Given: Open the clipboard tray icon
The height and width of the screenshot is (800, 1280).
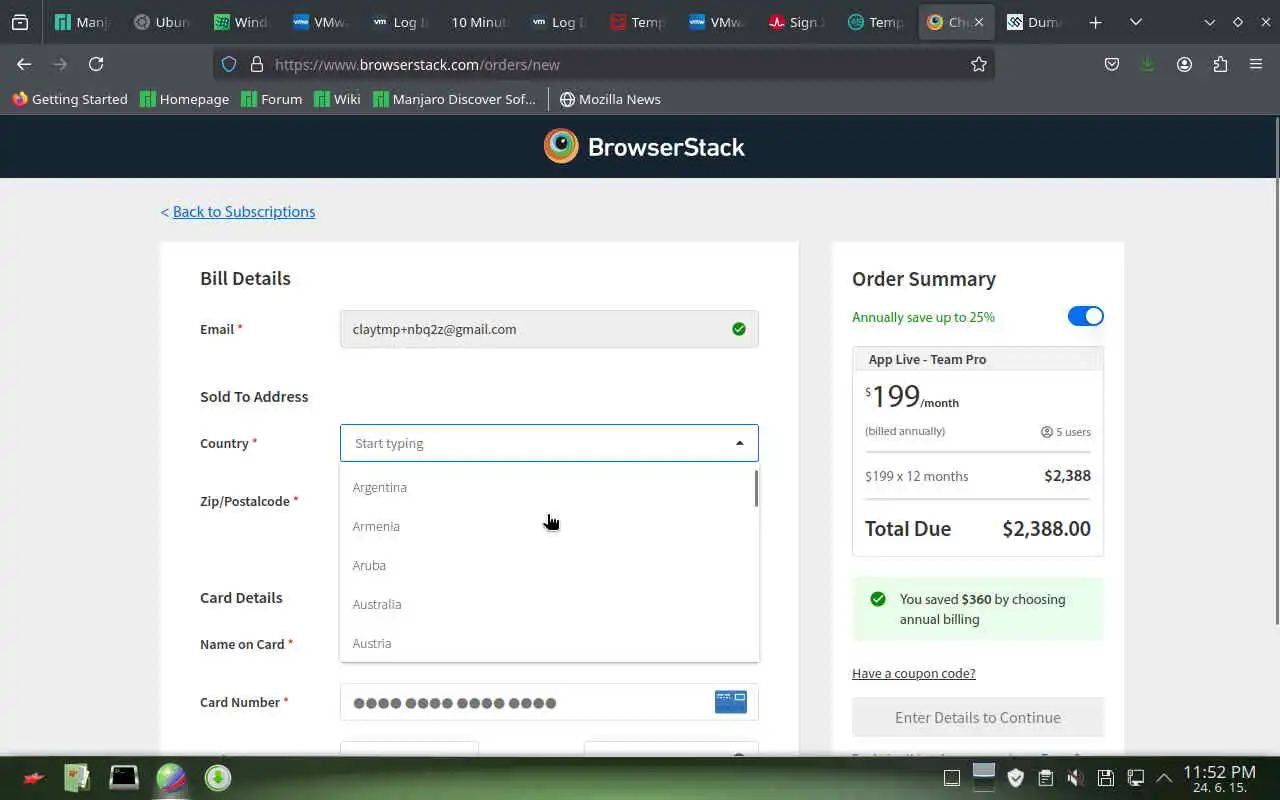Looking at the screenshot, I should (x=1045, y=778).
